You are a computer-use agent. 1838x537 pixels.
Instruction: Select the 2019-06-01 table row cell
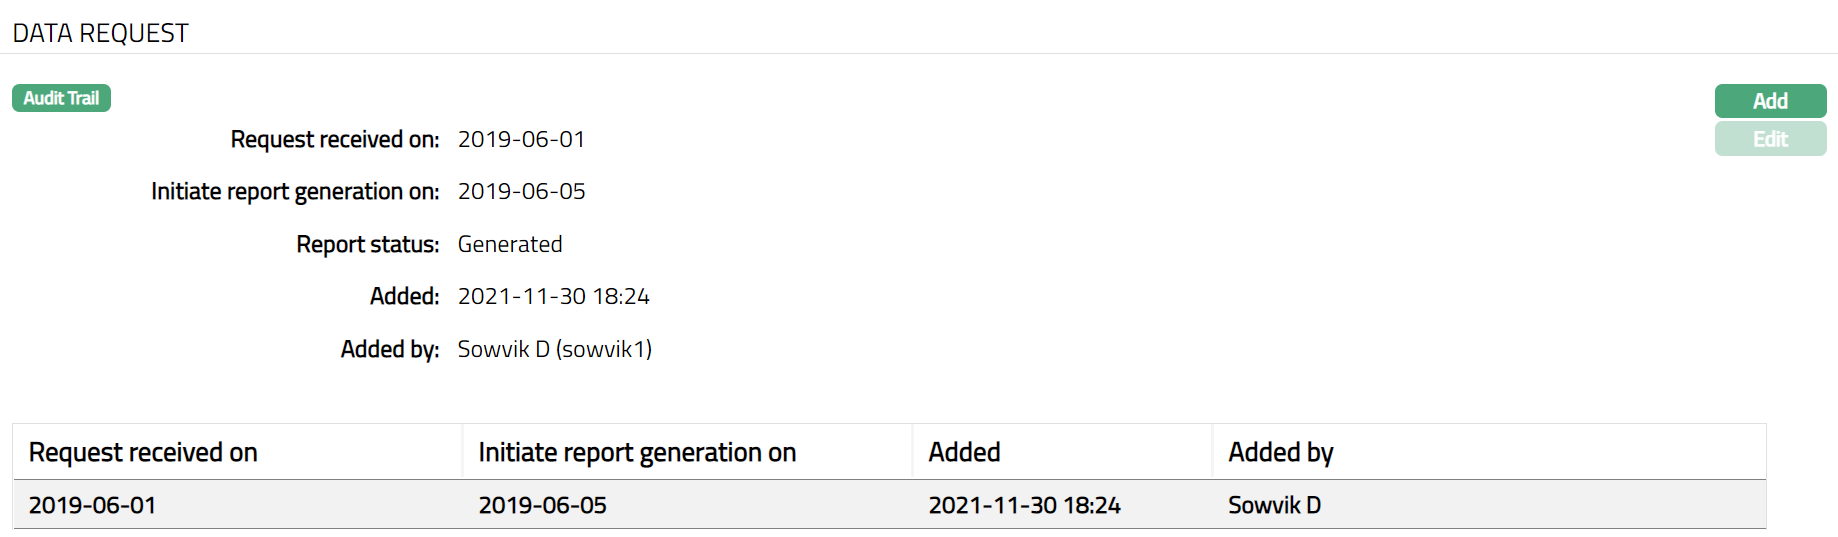tap(92, 505)
